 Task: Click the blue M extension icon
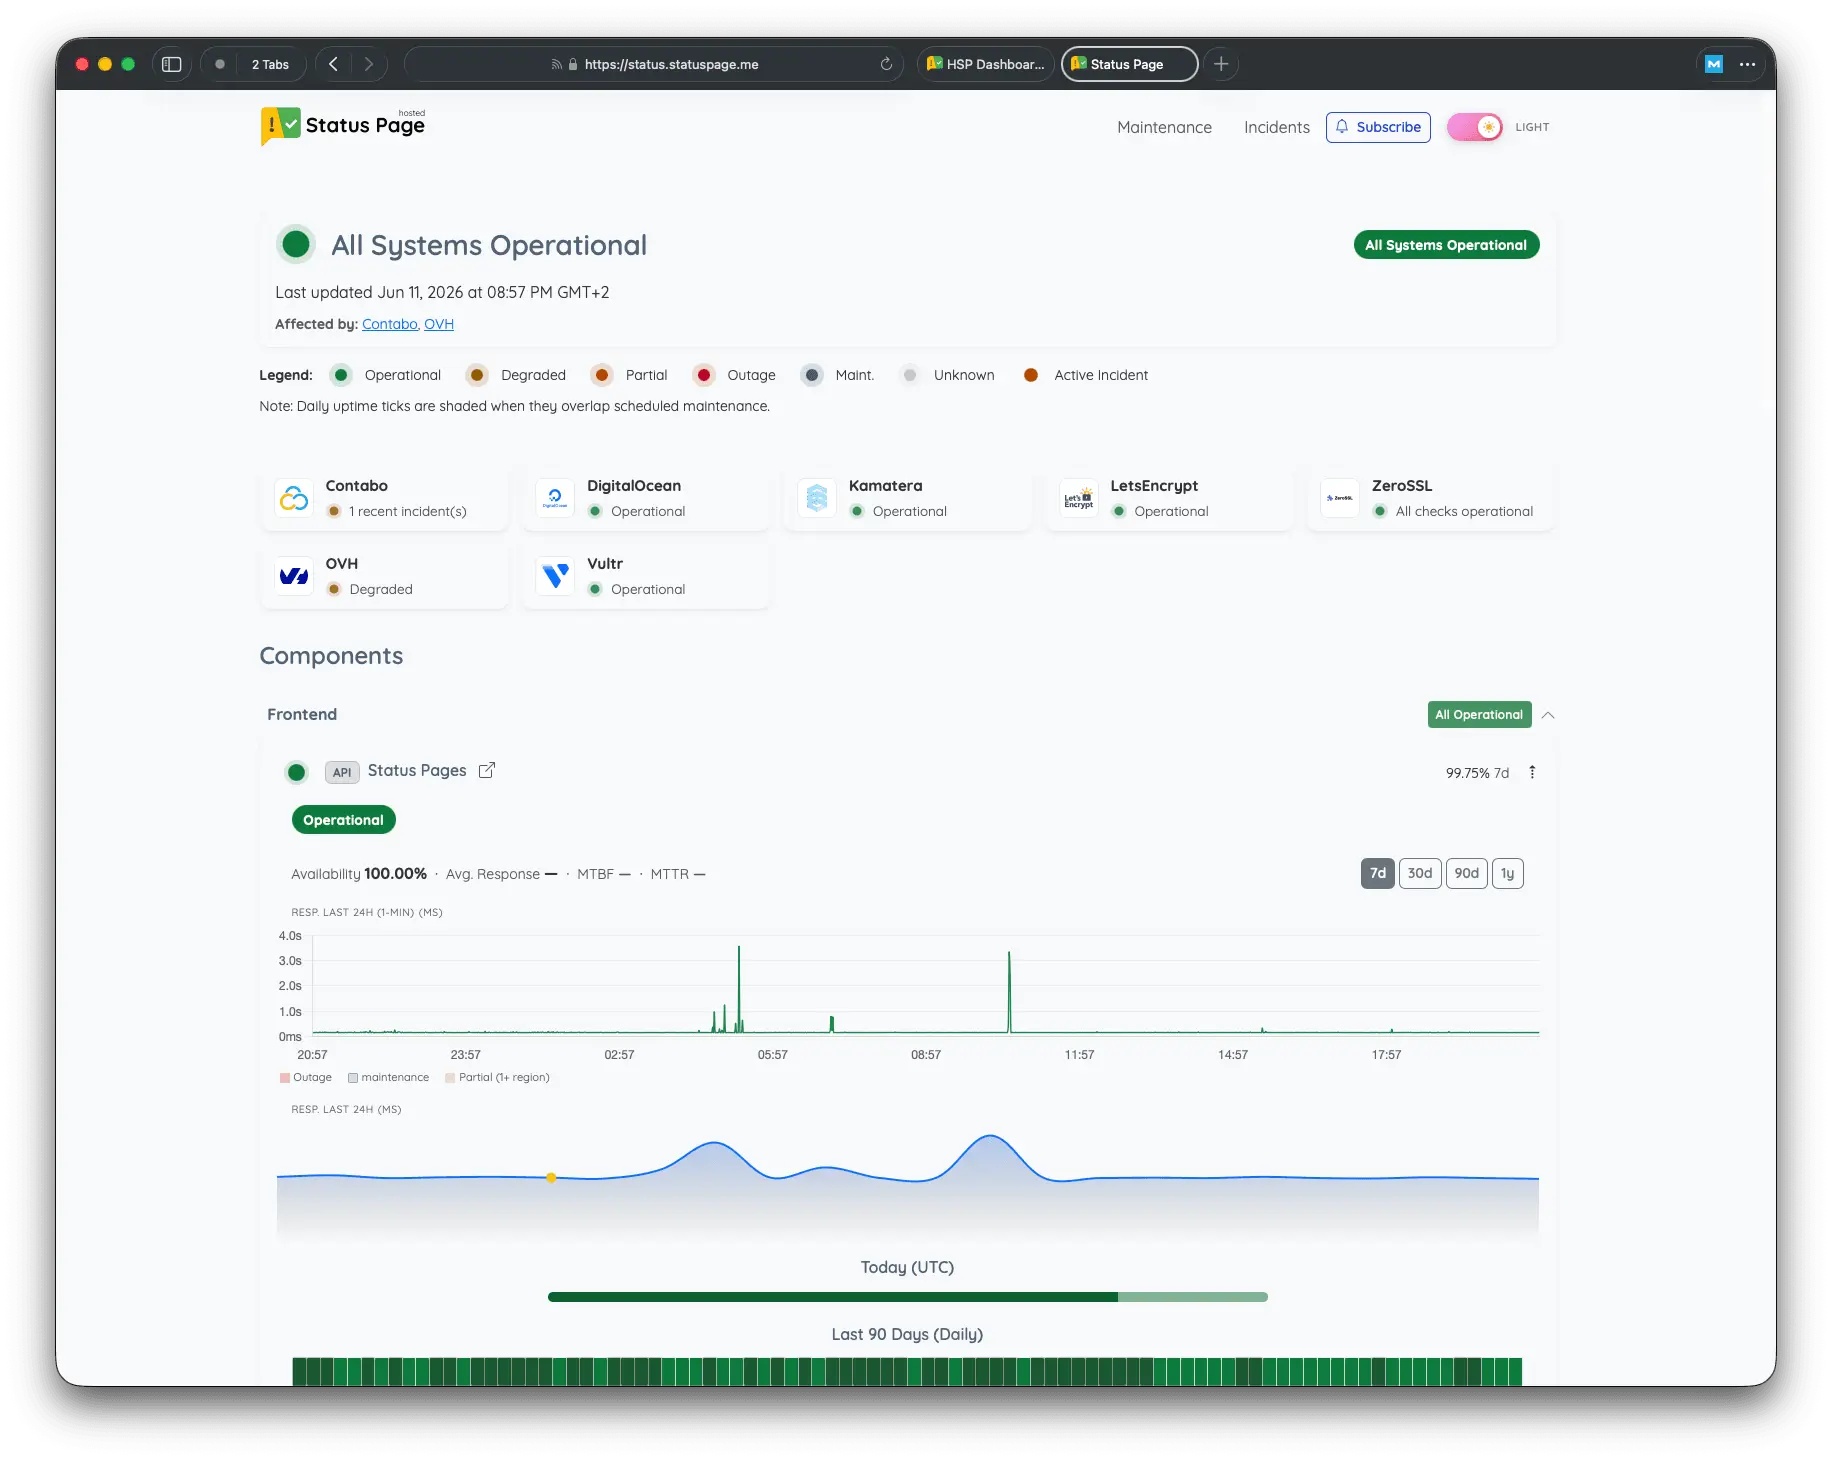pos(1714,64)
